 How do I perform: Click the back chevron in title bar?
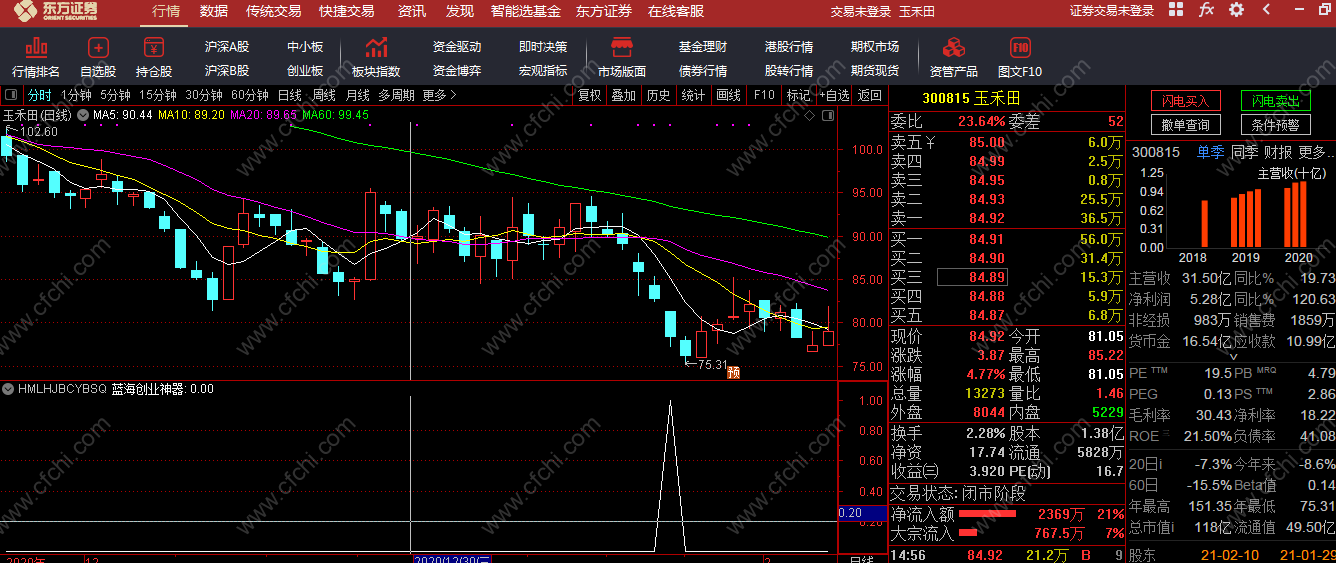click(1265, 11)
